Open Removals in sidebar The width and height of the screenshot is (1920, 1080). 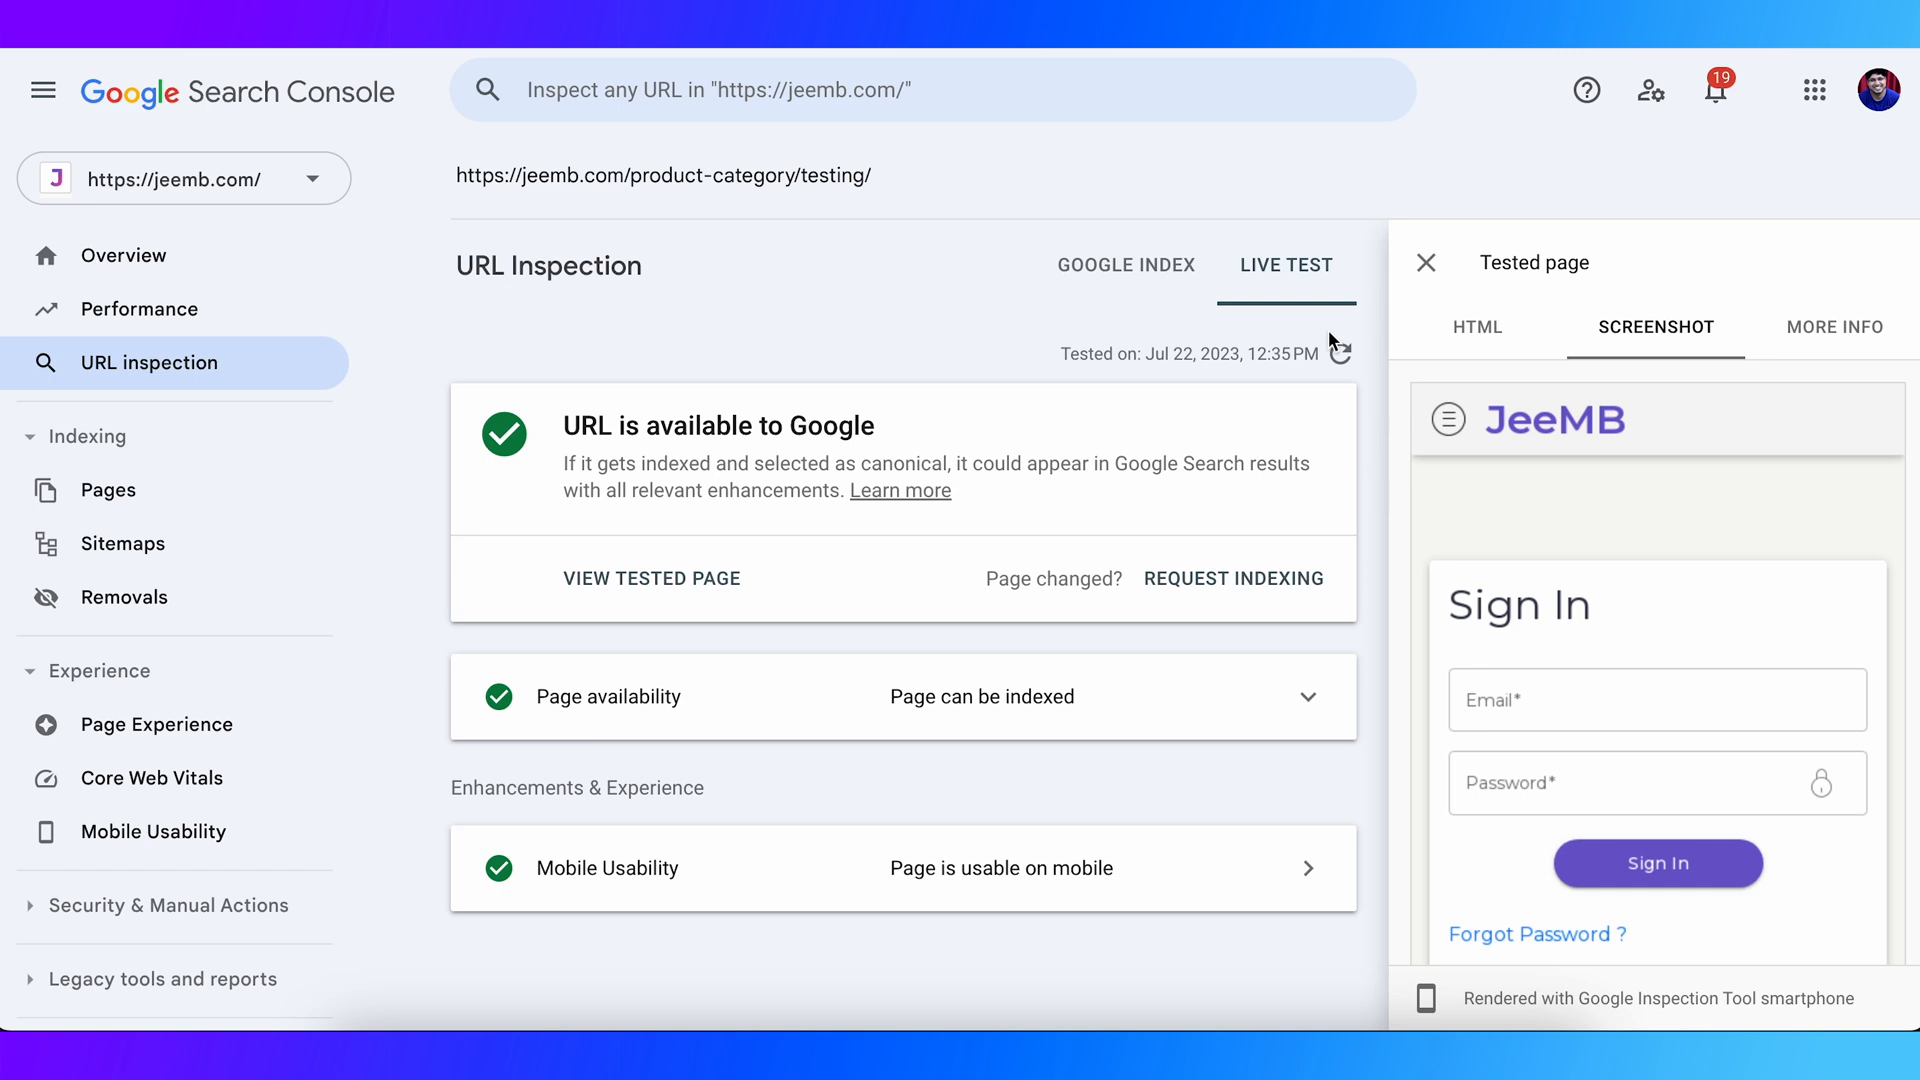click(124, 598)
